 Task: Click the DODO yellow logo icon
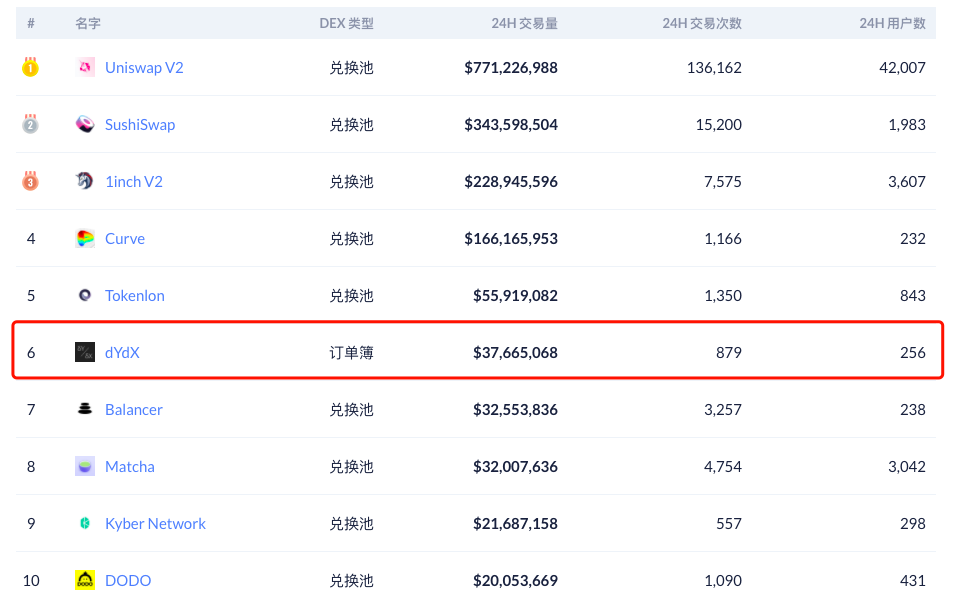[x=85, y=580]
